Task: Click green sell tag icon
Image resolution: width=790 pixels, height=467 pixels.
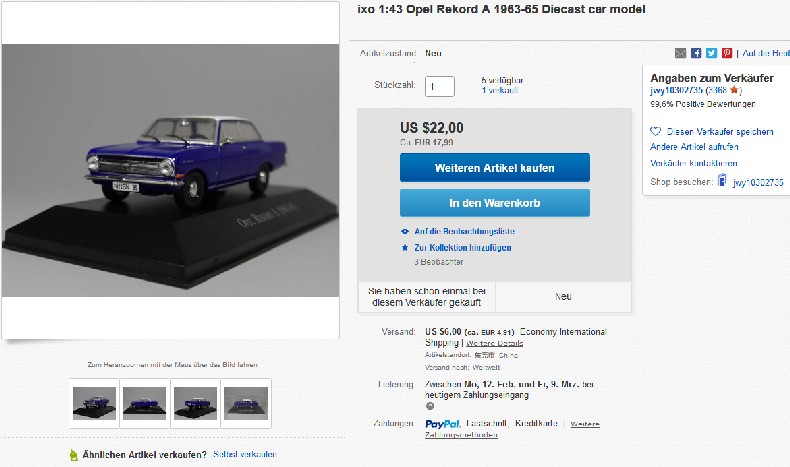Action: click(74, 455)
